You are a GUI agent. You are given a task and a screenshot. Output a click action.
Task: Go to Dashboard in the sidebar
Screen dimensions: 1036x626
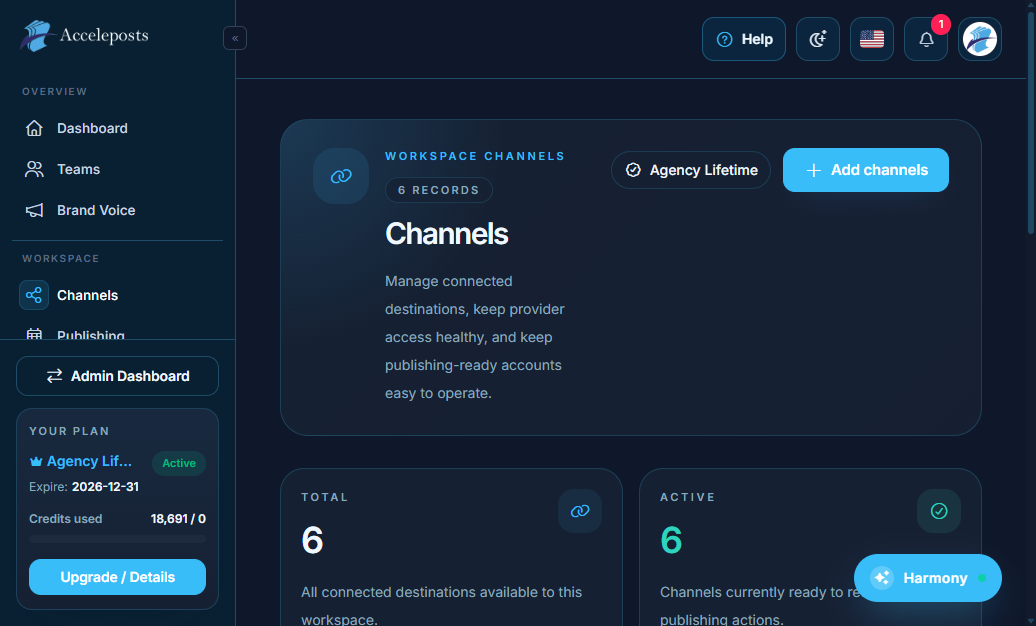tap(118, 128)
